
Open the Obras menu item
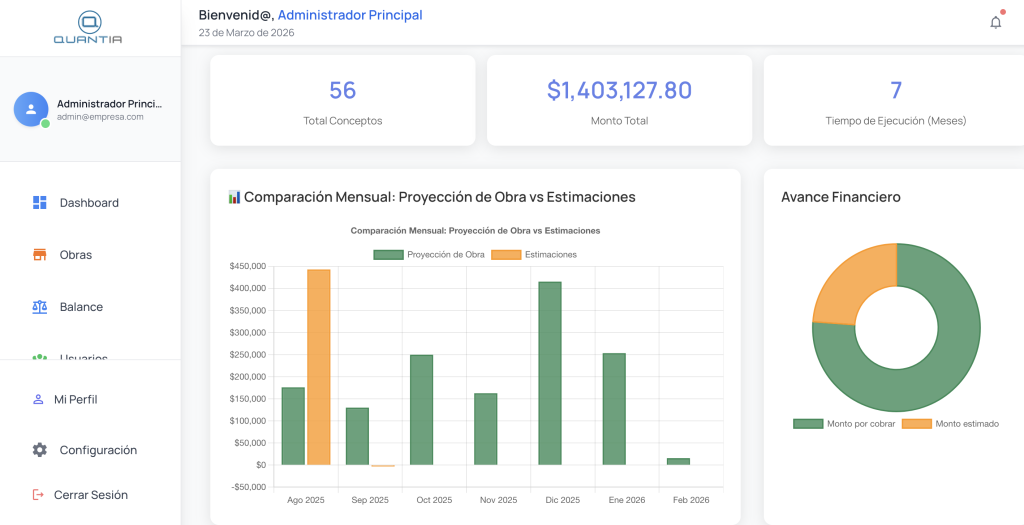[x=76, y=255]
